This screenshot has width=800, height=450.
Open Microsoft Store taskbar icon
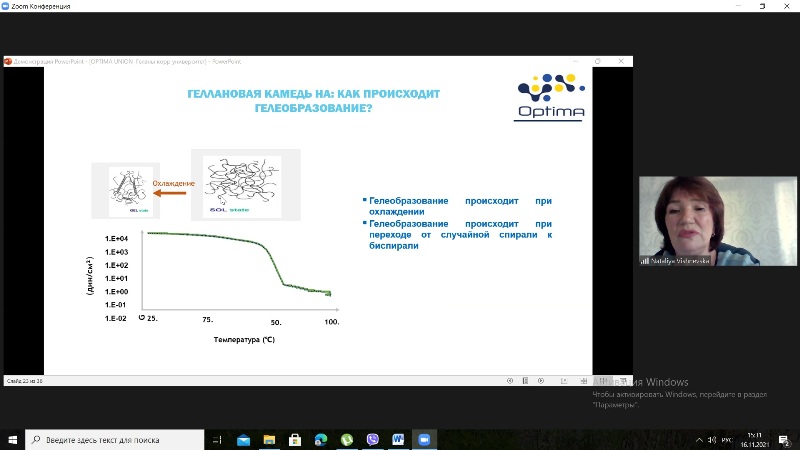[x=295, y=440]
